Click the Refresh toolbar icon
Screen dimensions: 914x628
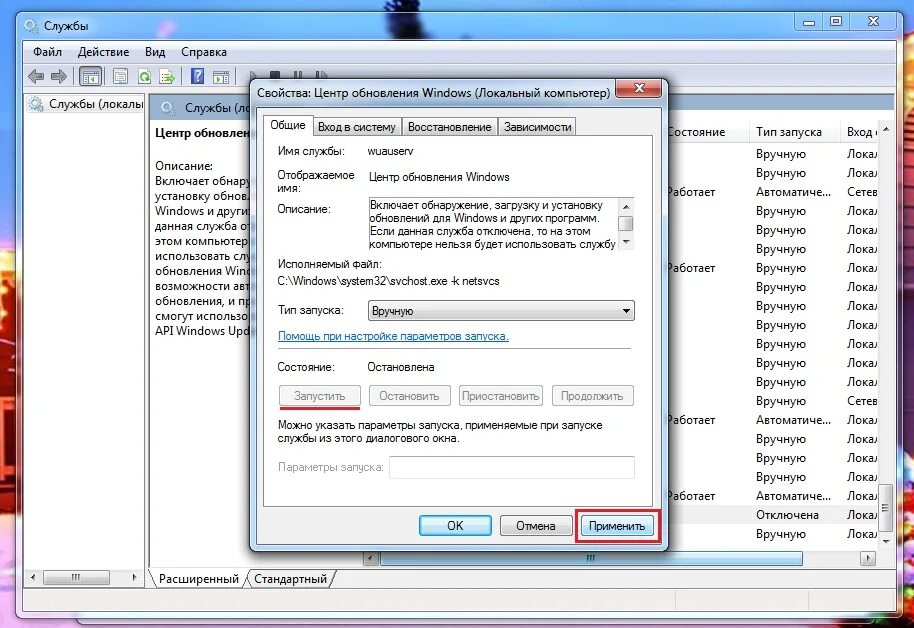click(144, 76)
